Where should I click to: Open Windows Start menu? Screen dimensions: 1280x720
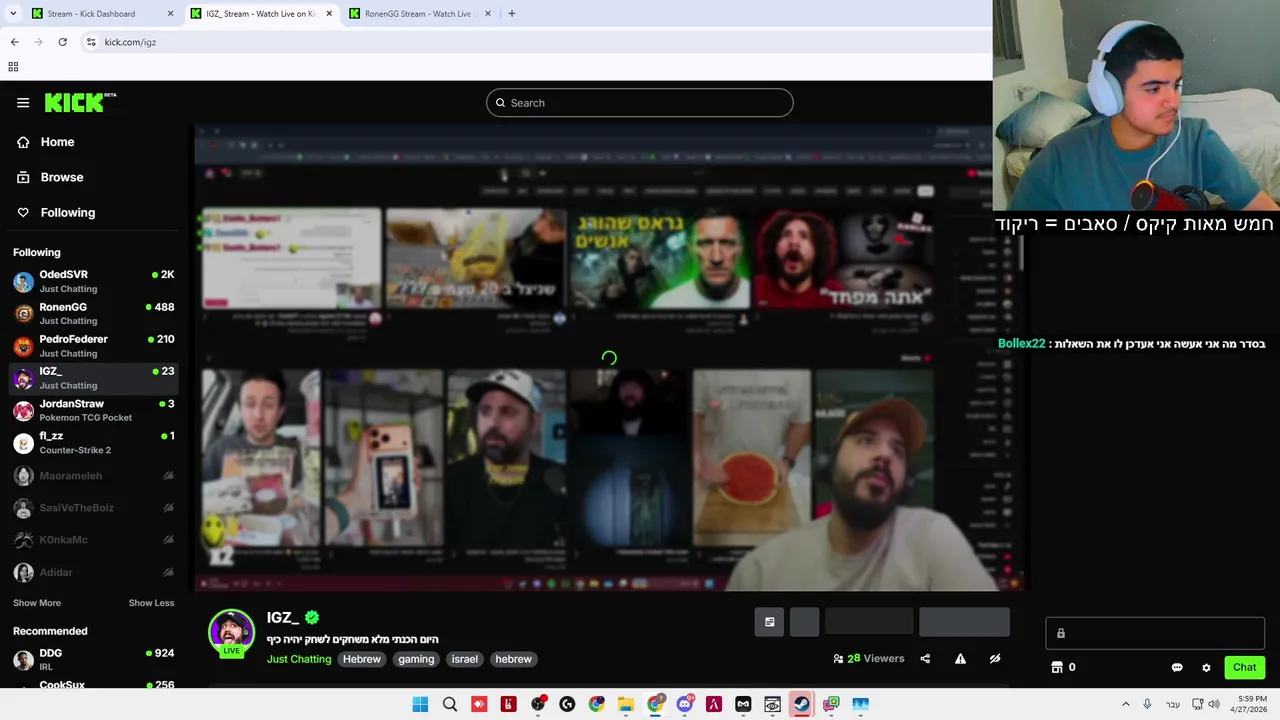(x=420, y=704)
